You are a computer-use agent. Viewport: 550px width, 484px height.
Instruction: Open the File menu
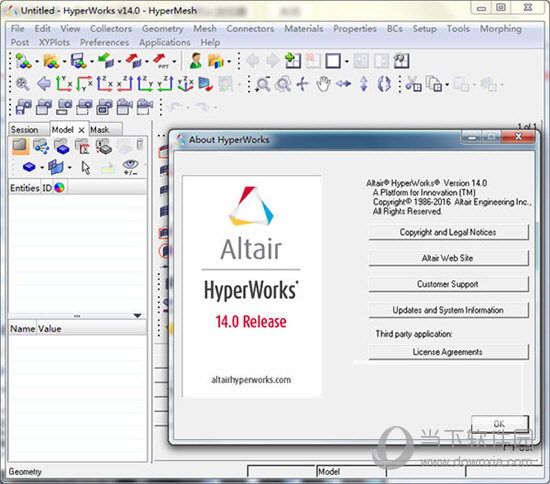point(18,28)
